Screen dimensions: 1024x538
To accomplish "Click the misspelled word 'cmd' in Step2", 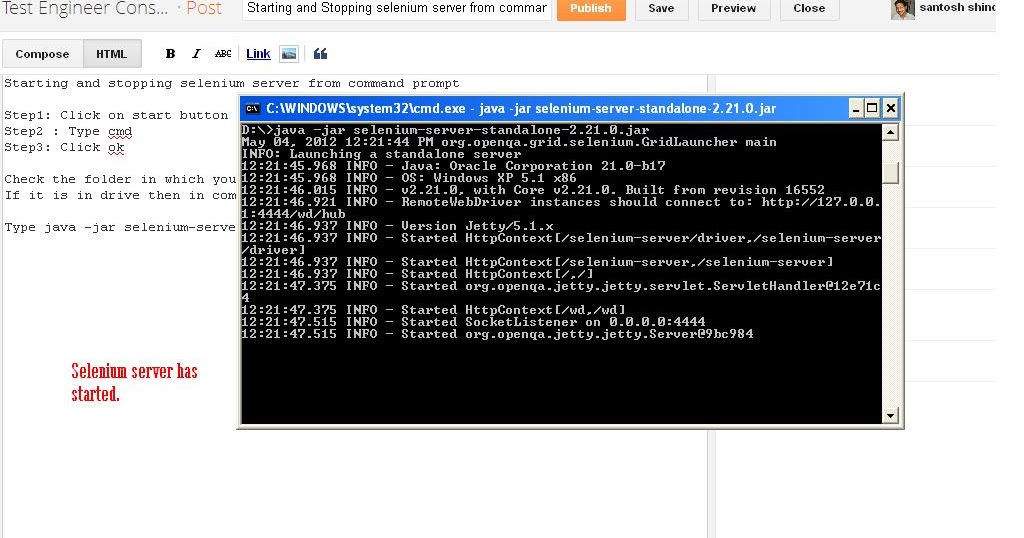I will pyautogui.click(x=120, y=132).
